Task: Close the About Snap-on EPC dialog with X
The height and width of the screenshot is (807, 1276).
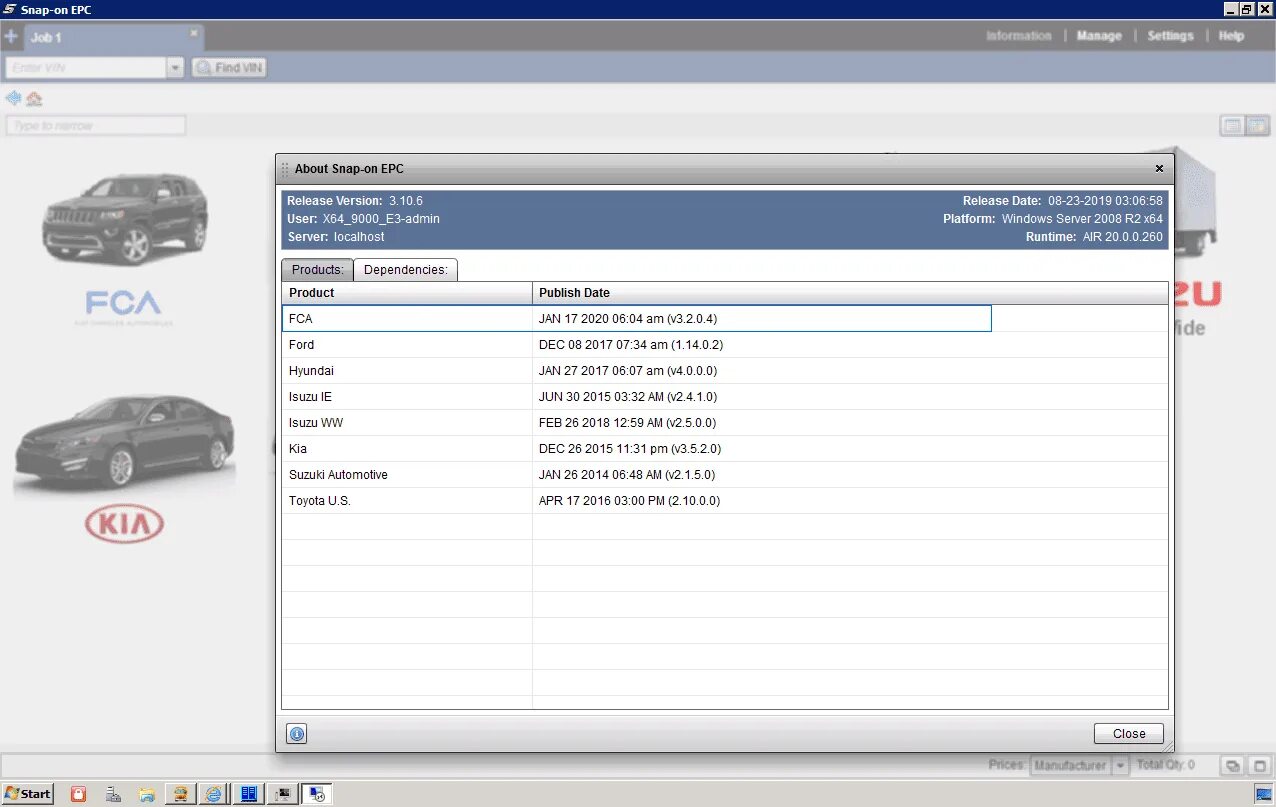Action: [1159, 169]
